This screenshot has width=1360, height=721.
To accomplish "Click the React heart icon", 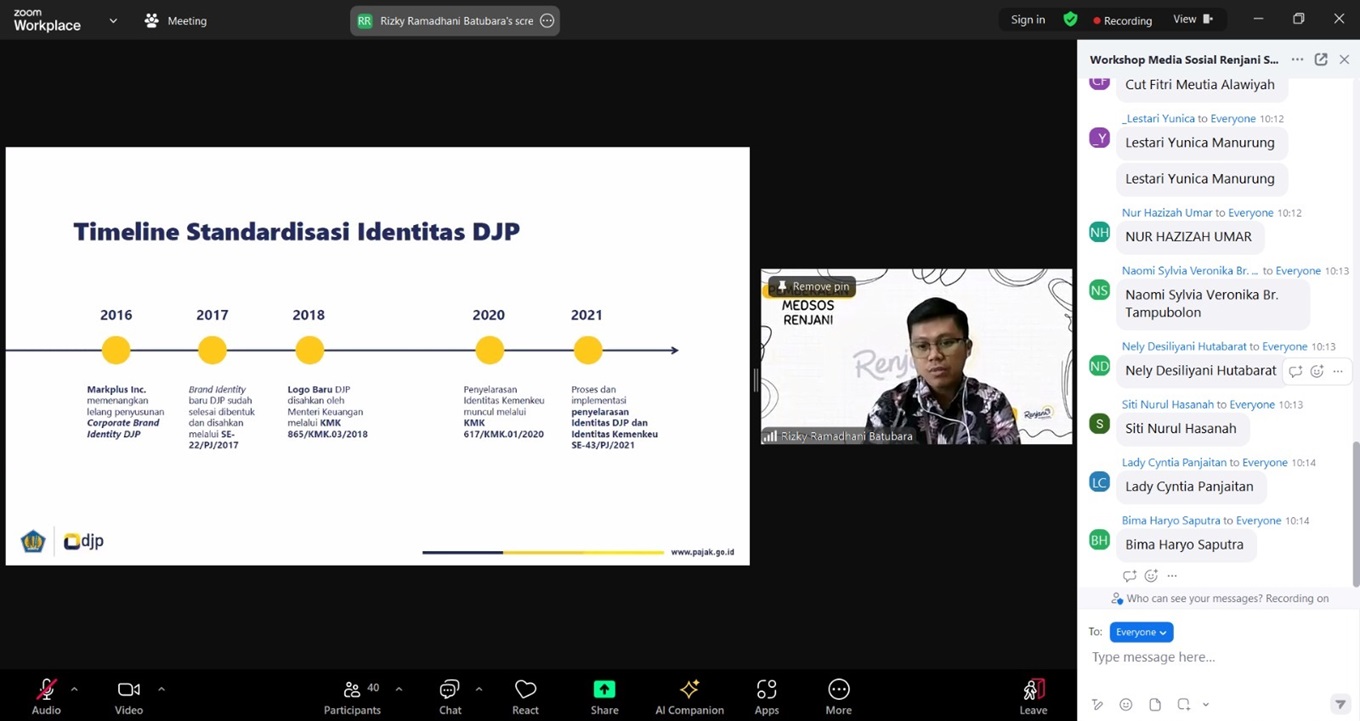I will click(525, 691).
